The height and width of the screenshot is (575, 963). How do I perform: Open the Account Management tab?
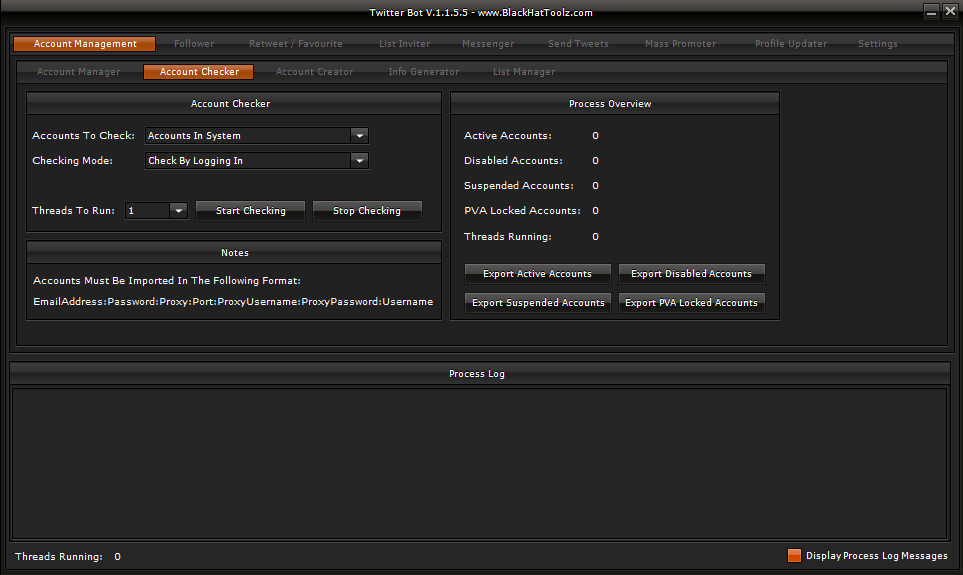coord(85,44)
